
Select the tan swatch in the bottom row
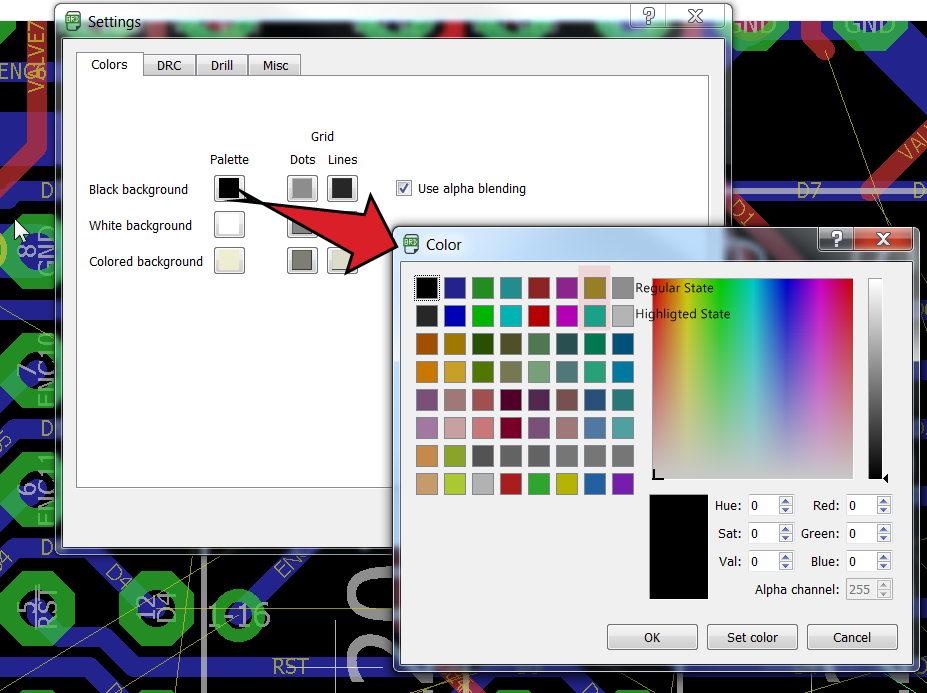(427, 484)
